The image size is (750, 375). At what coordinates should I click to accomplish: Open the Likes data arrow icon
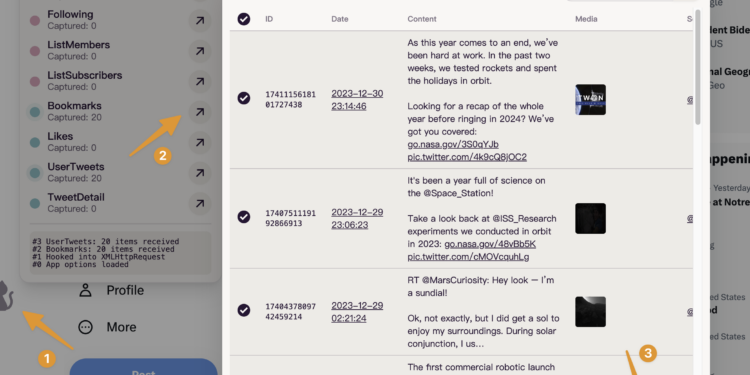(x=200, y=143)
